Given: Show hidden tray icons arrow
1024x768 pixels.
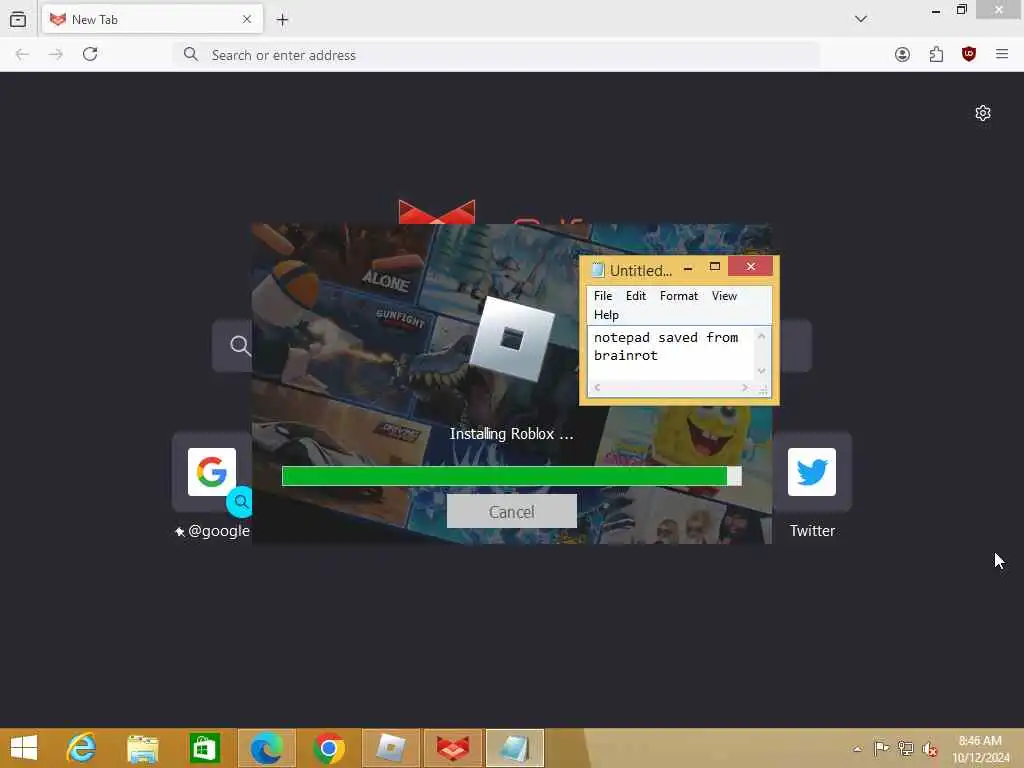Looking at the screenshot, I should click(857, 749).
